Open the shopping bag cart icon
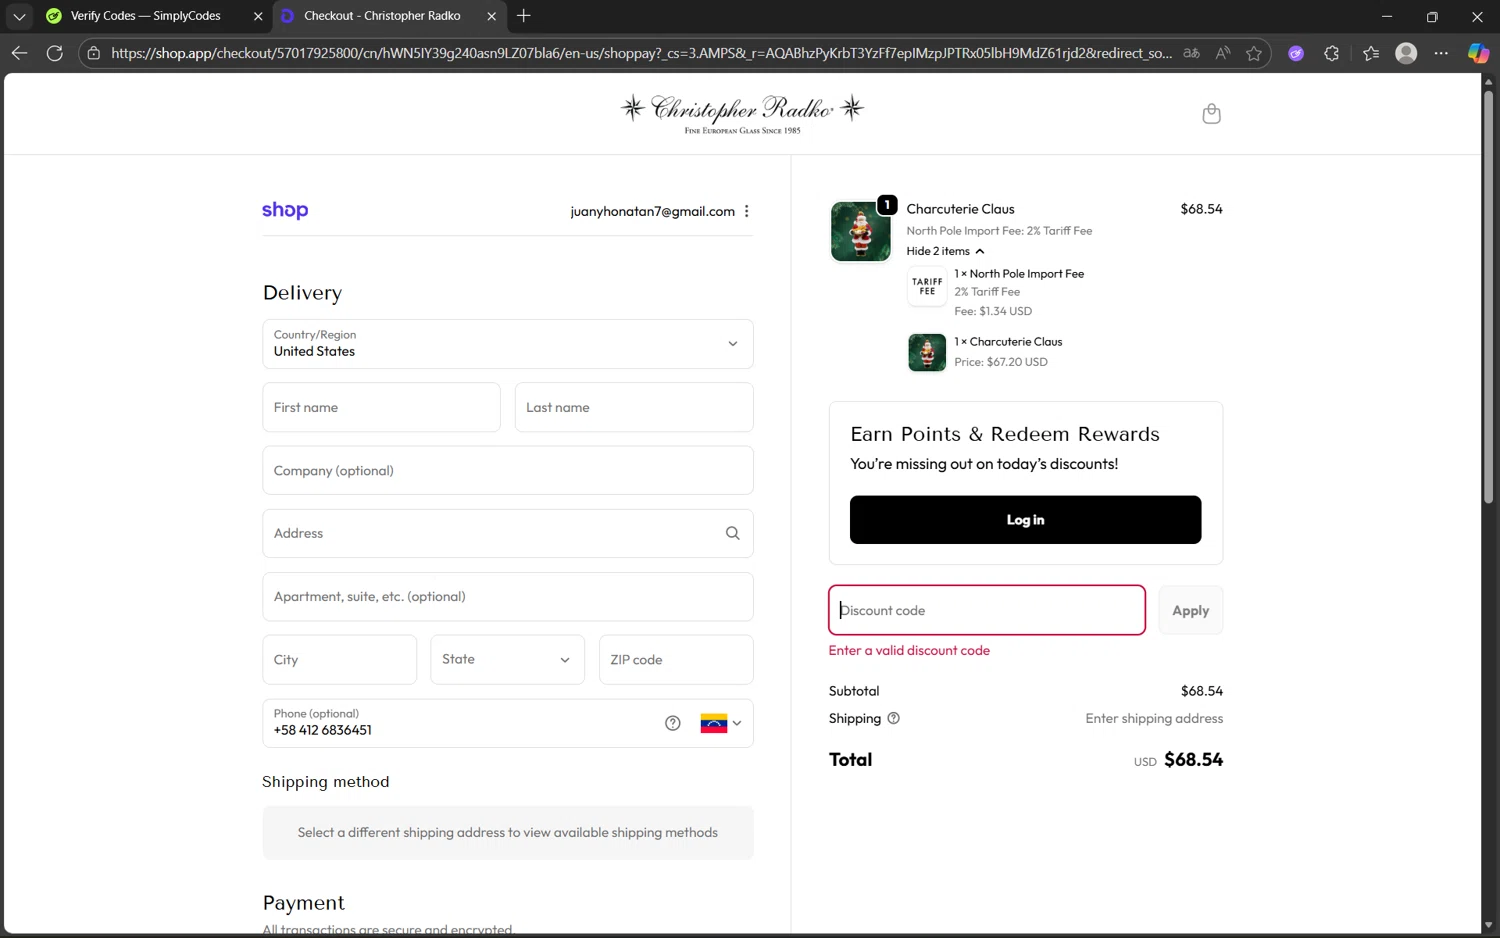 [1211, 113]
